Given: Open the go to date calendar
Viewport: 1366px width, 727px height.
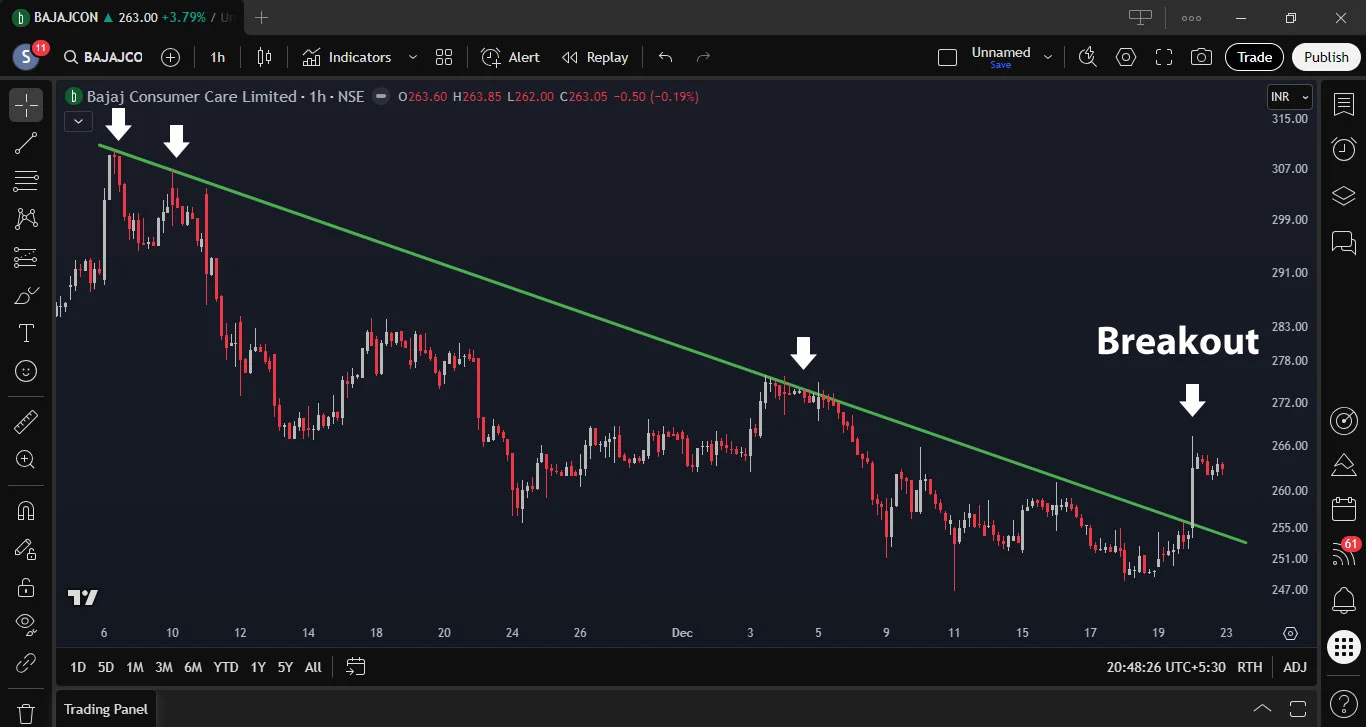Looking at the screenshot, I should click(x=356, y=667).
